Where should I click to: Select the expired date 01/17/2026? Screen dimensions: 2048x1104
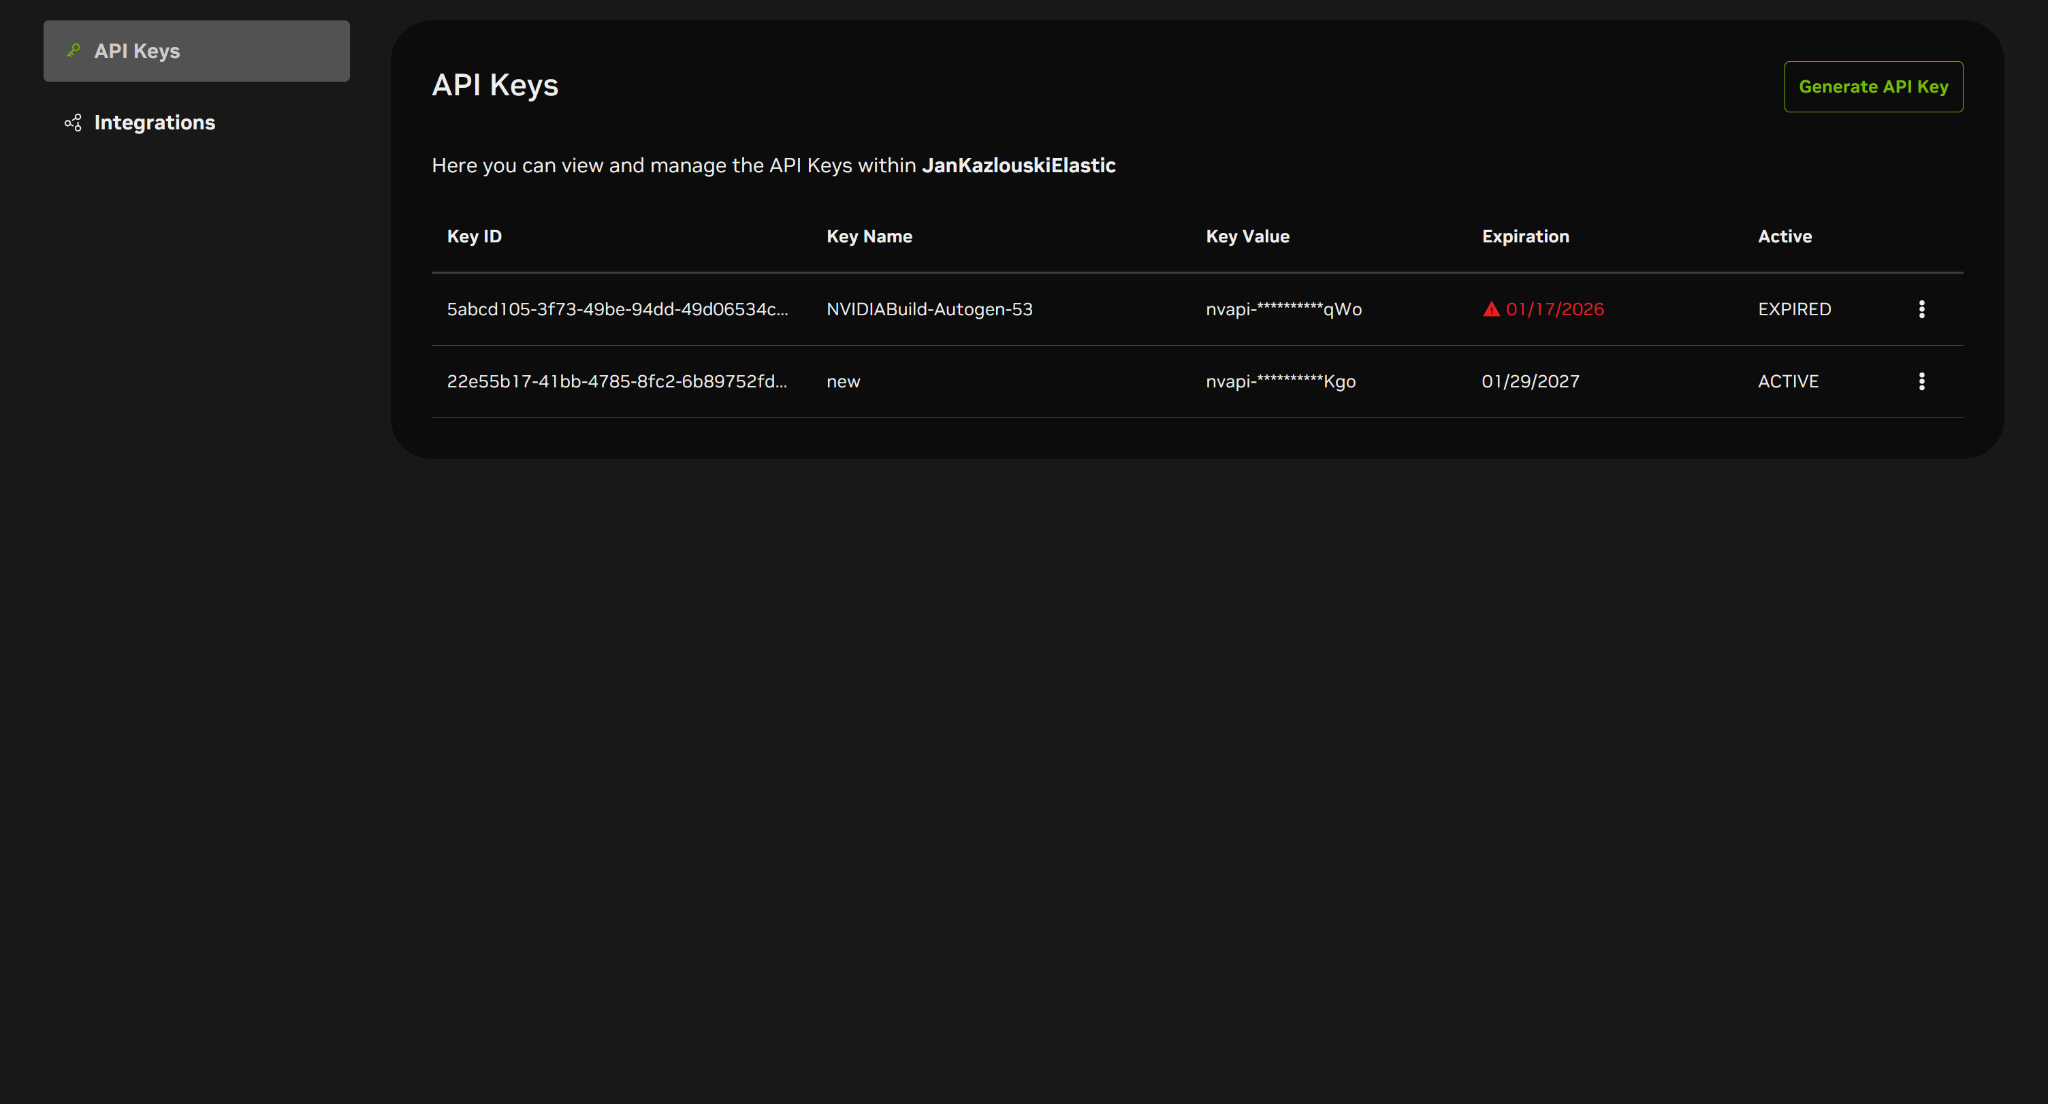point(1555,309)
